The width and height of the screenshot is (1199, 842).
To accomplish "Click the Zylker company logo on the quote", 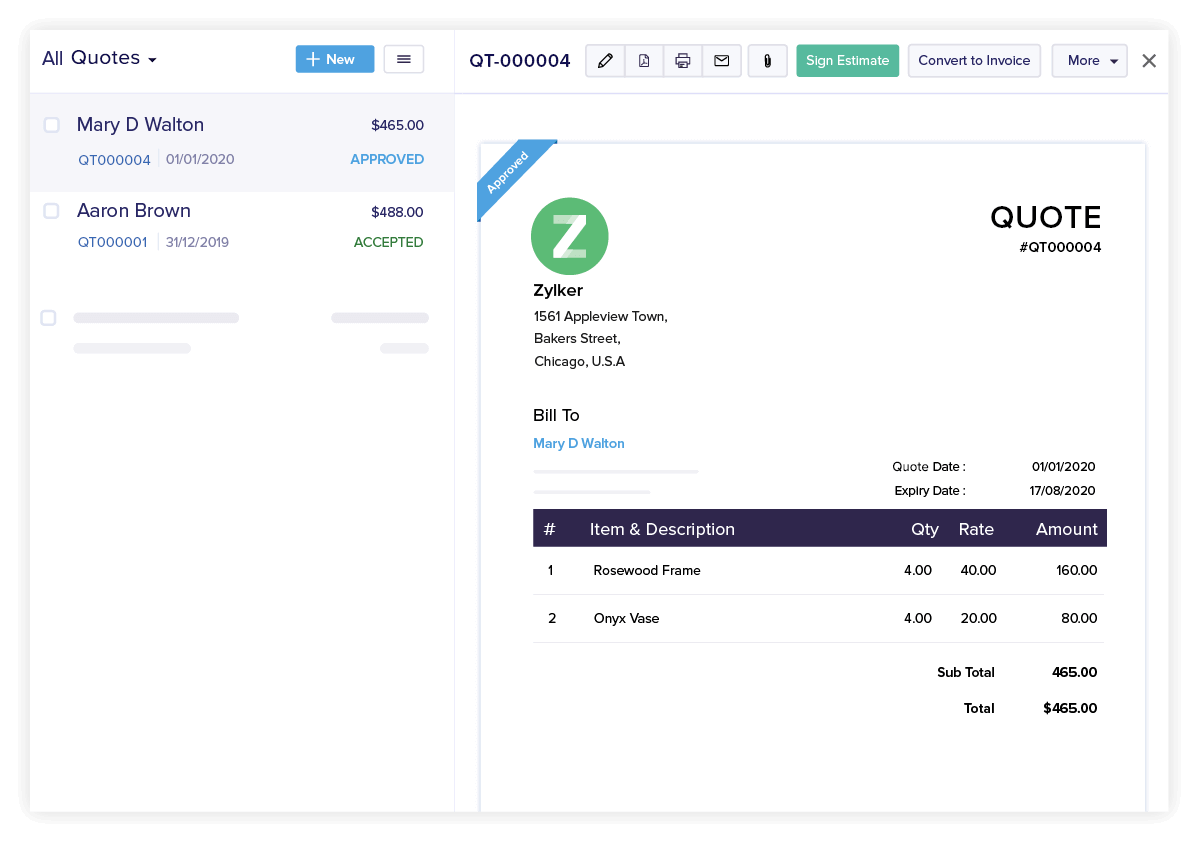I will point(569,235).
